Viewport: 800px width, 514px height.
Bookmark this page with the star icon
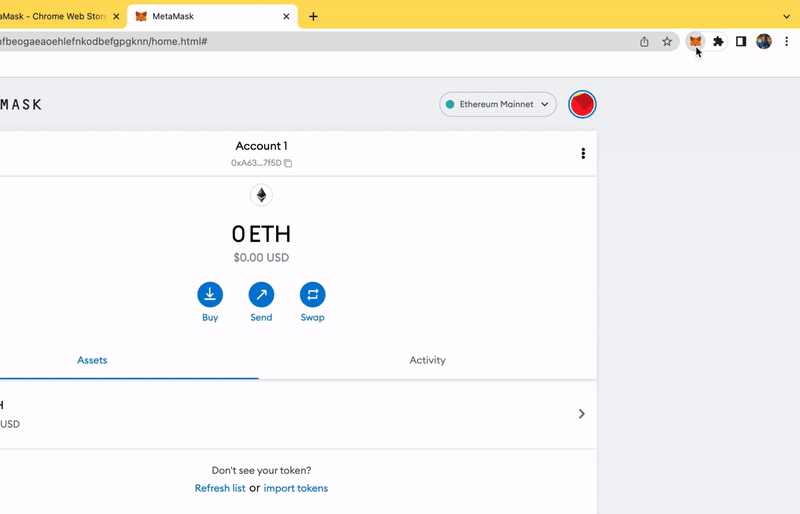[667, 42]
